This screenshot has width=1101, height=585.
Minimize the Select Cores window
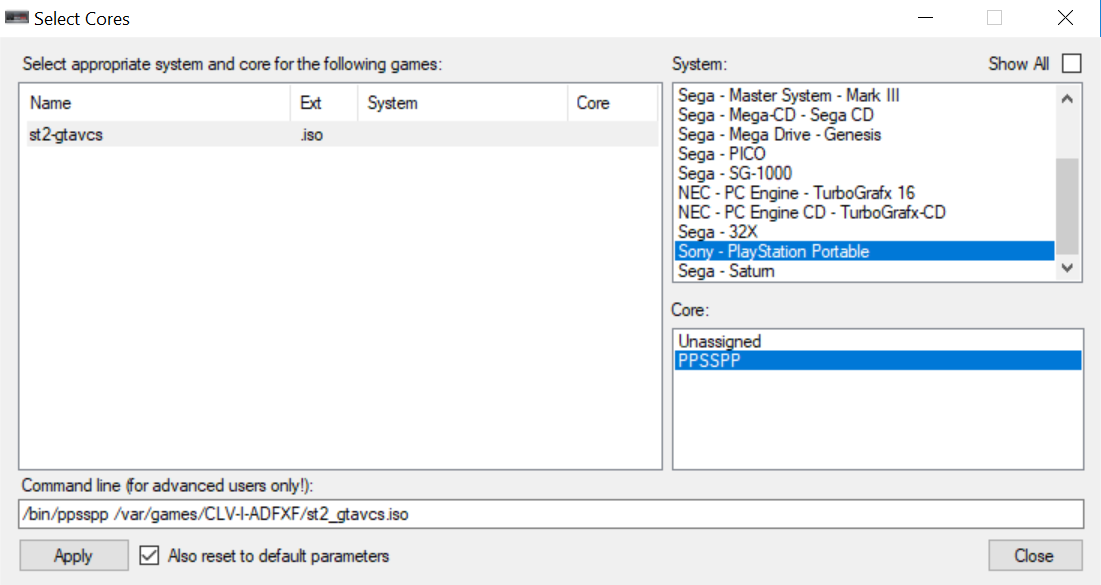tap(925, 18)
